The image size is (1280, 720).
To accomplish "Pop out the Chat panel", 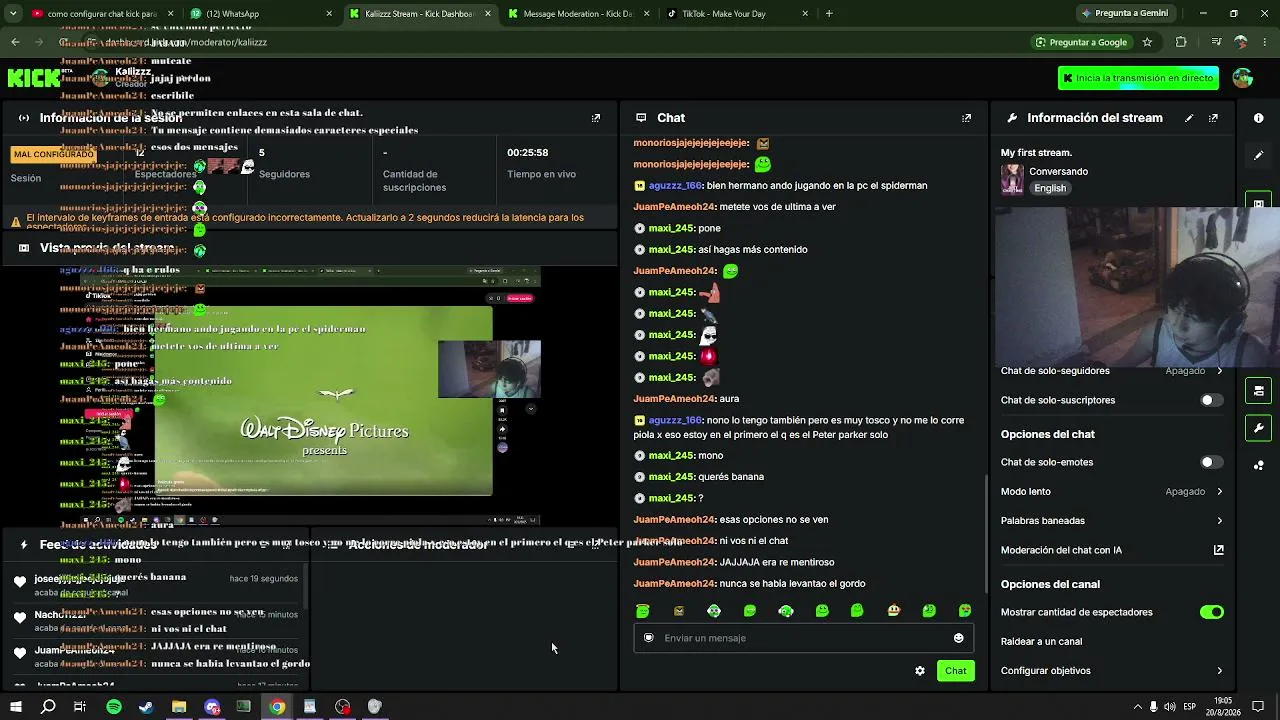I will click(966, 118).
